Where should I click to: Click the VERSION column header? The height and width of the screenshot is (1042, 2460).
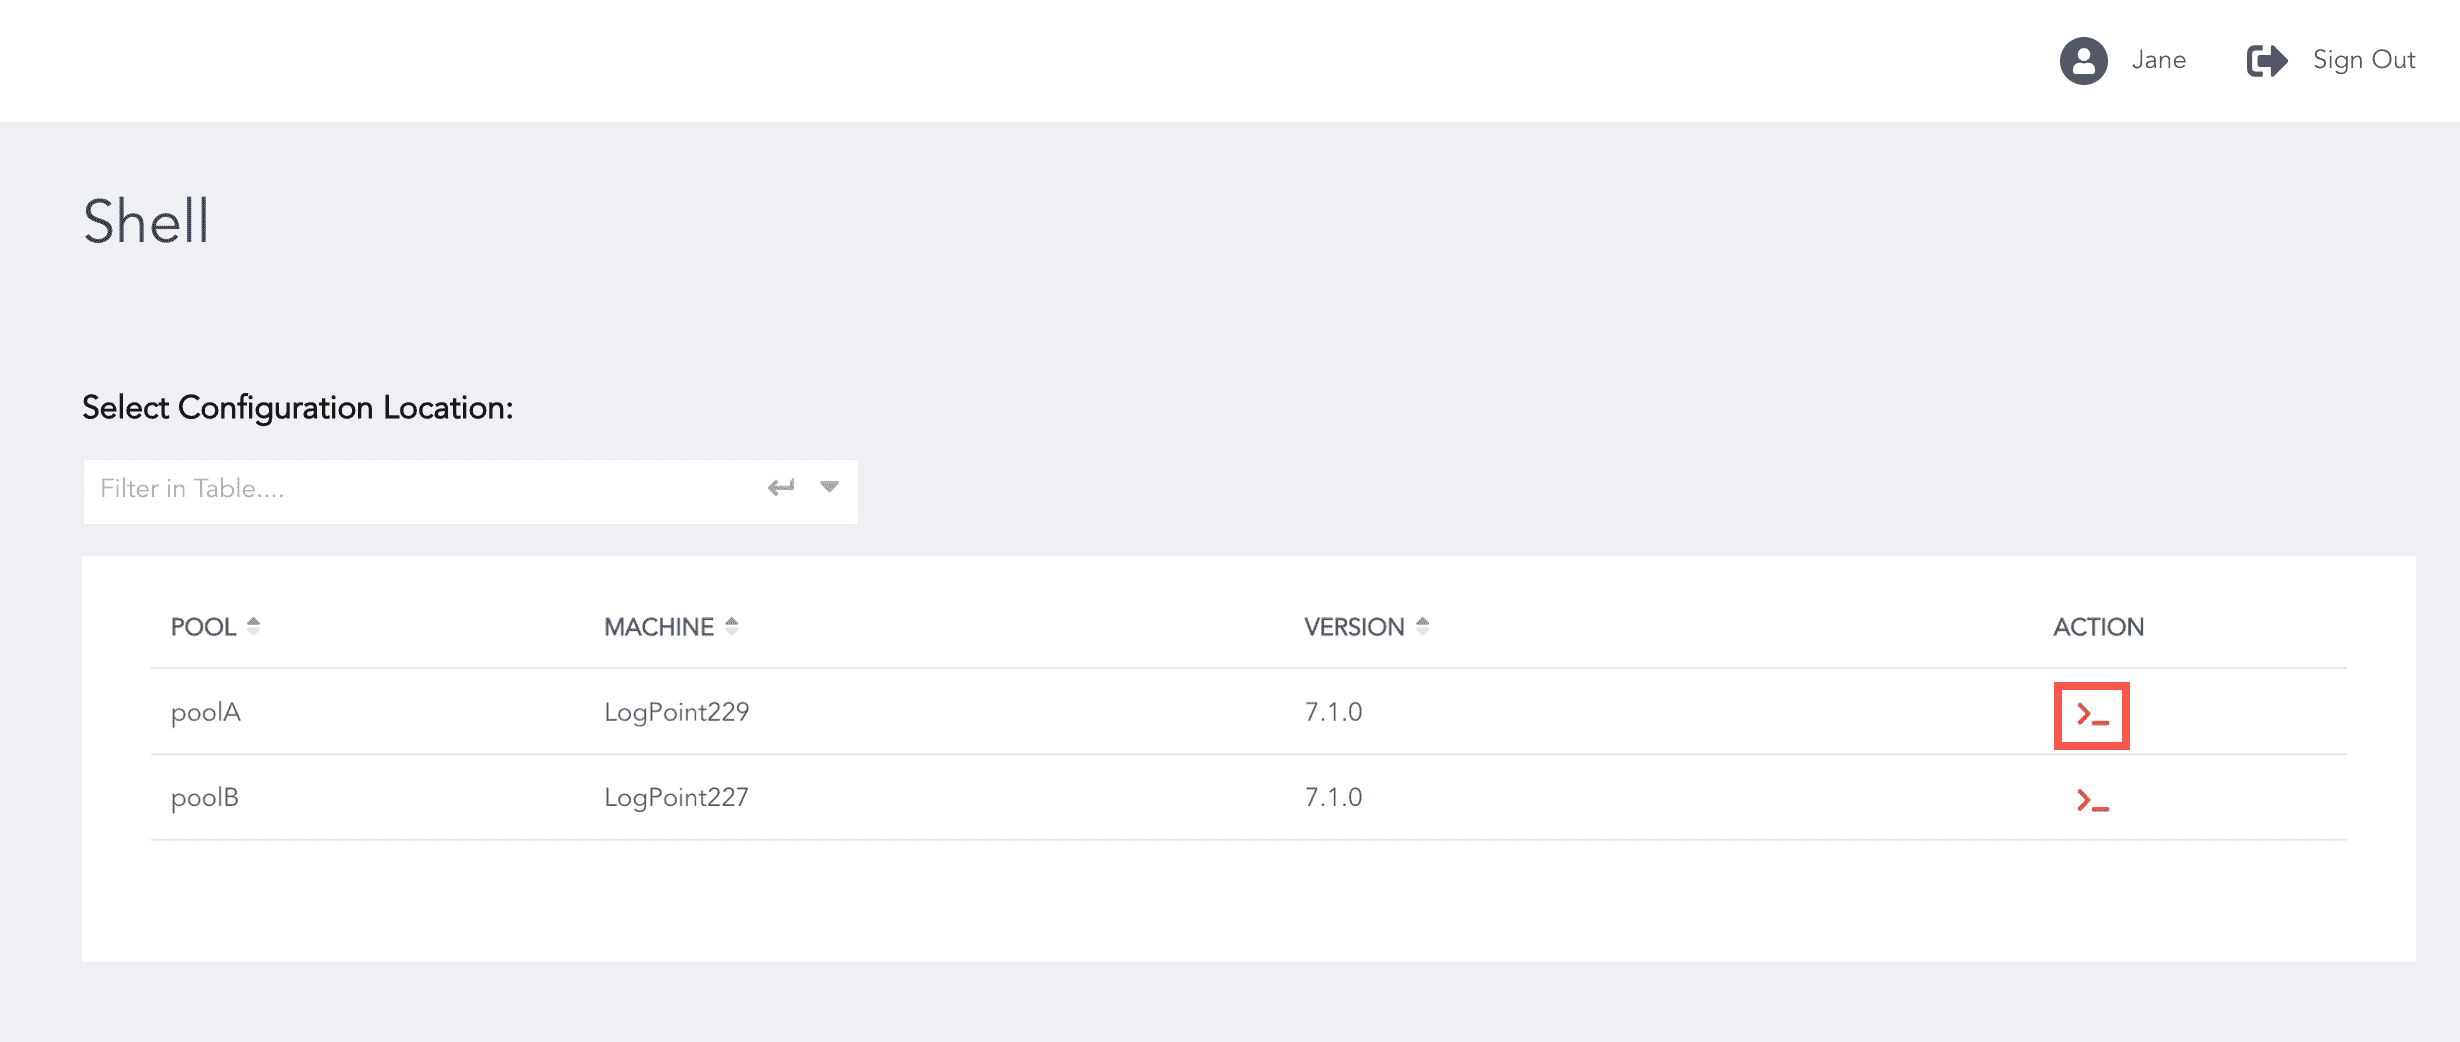pos(1353,627)
